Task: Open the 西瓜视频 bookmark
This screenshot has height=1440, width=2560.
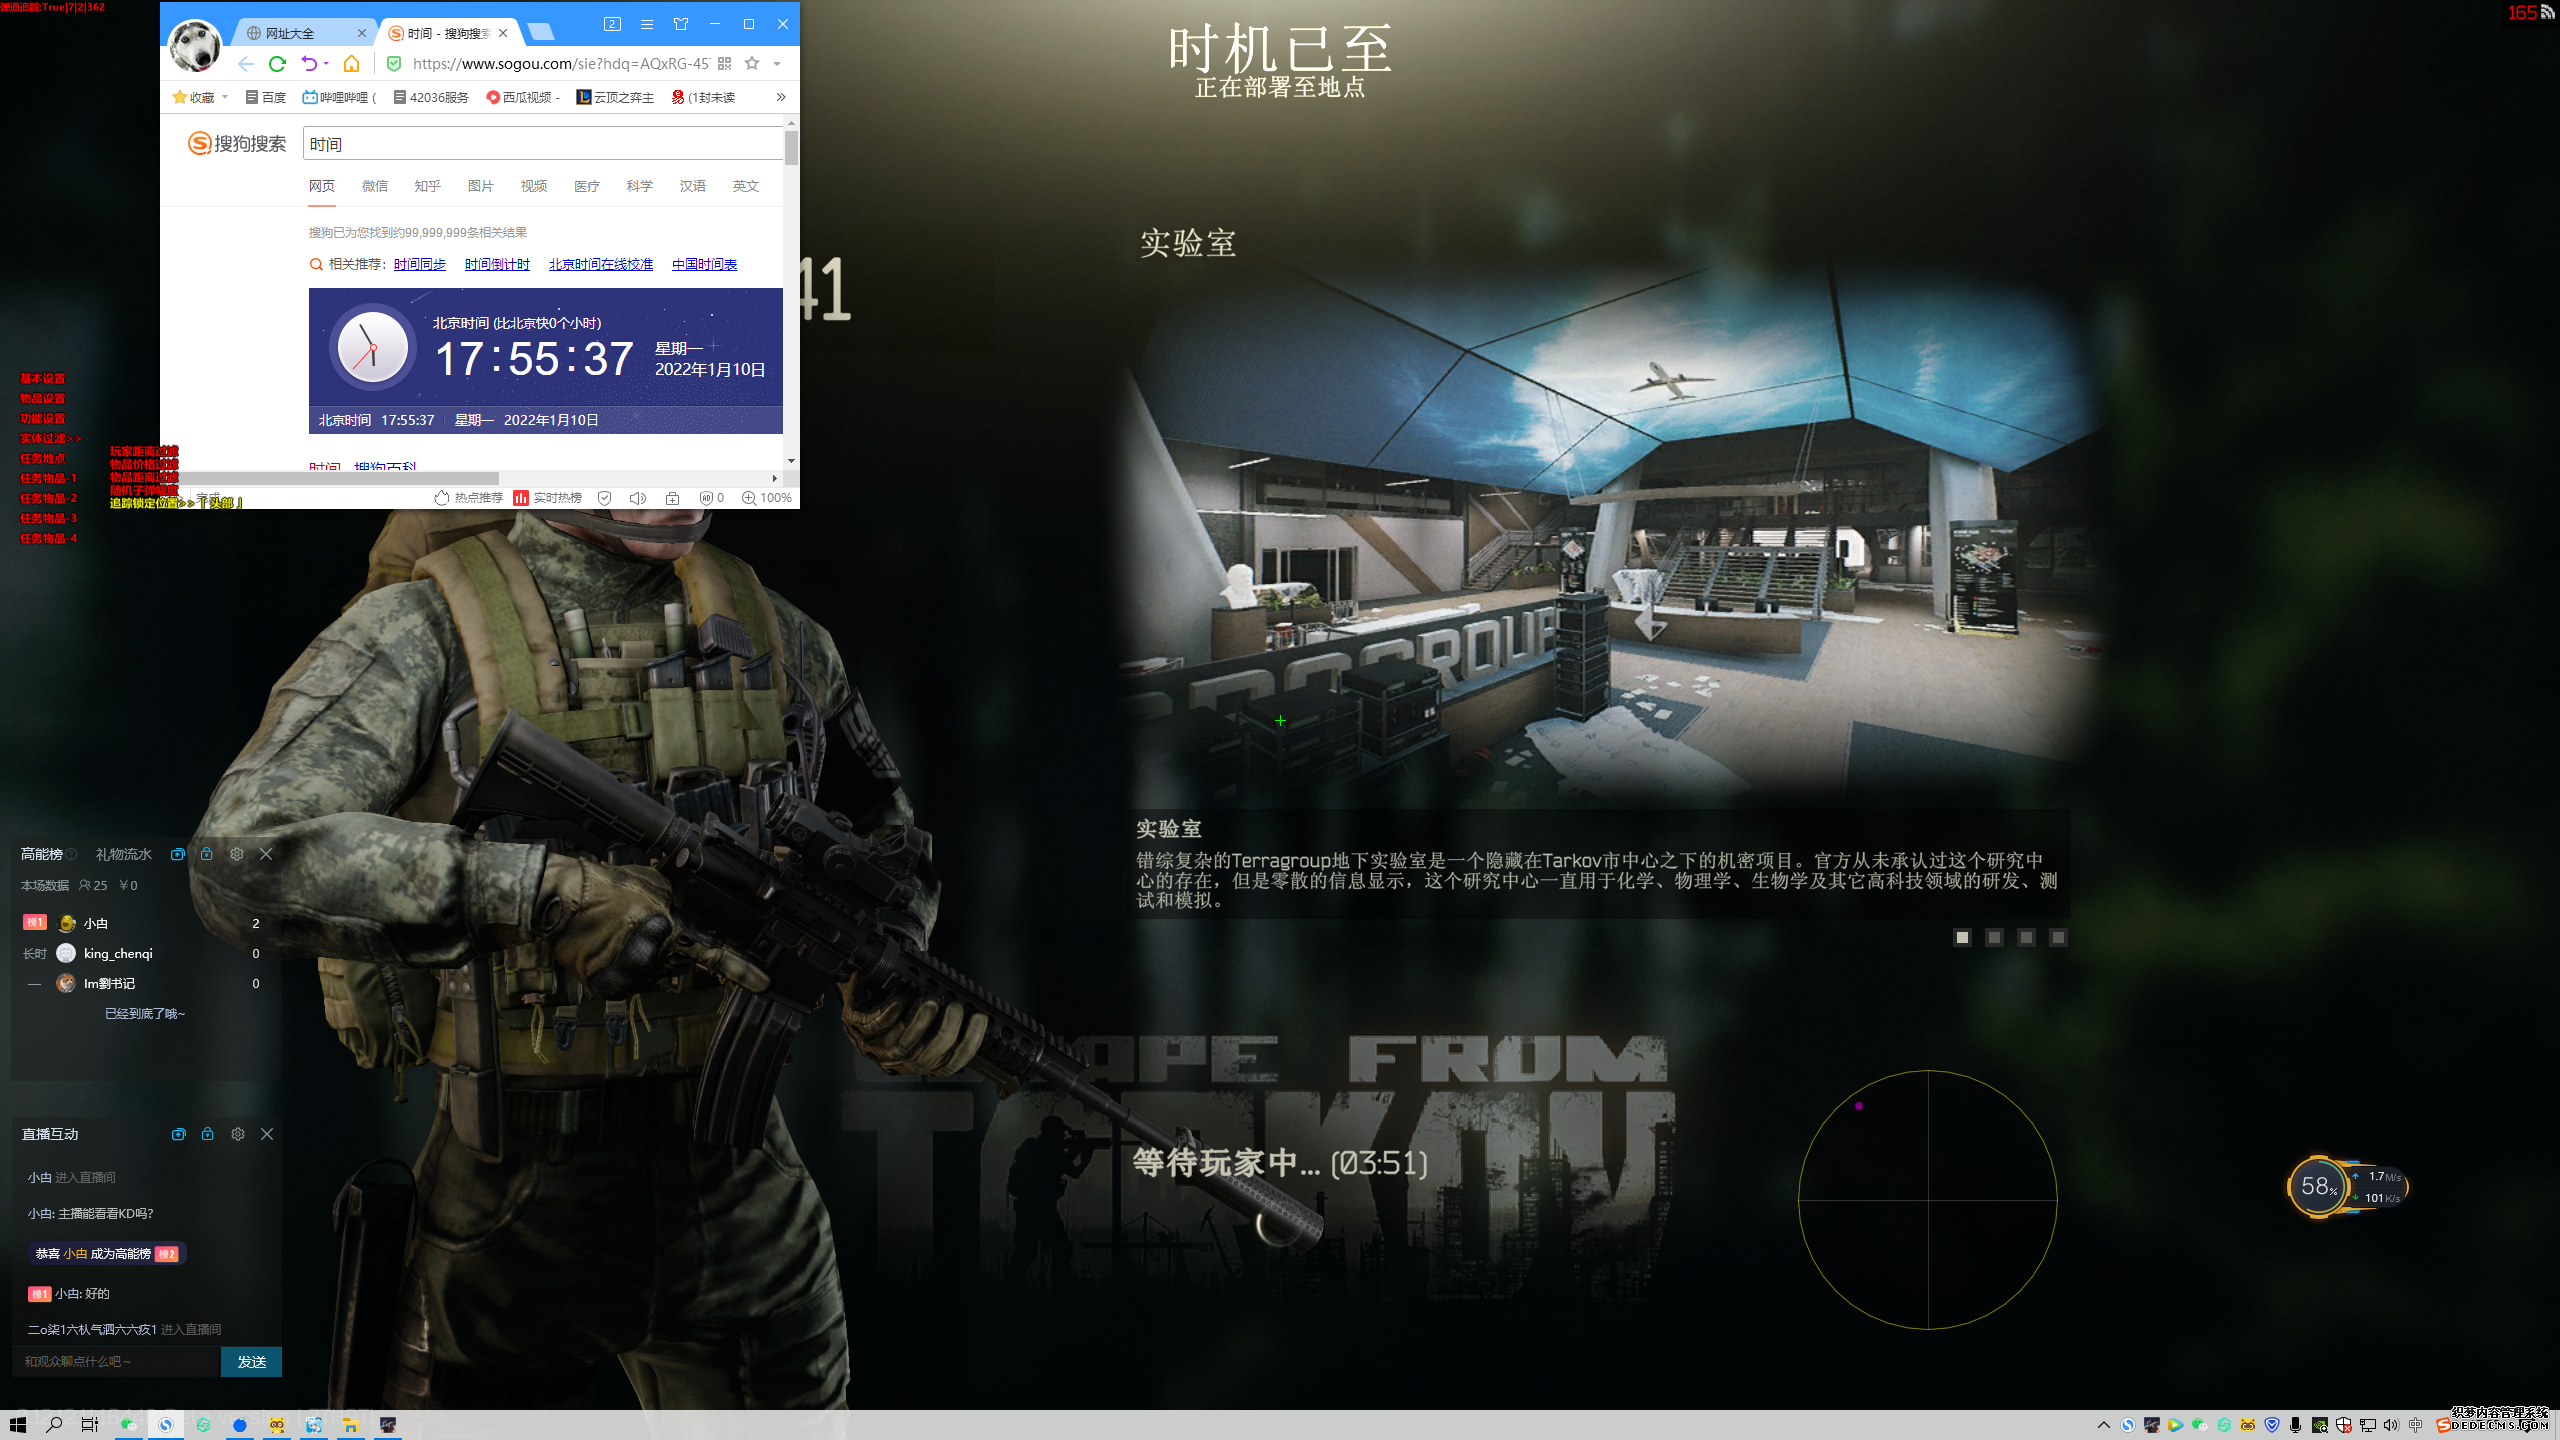Action: coord(523,97)
